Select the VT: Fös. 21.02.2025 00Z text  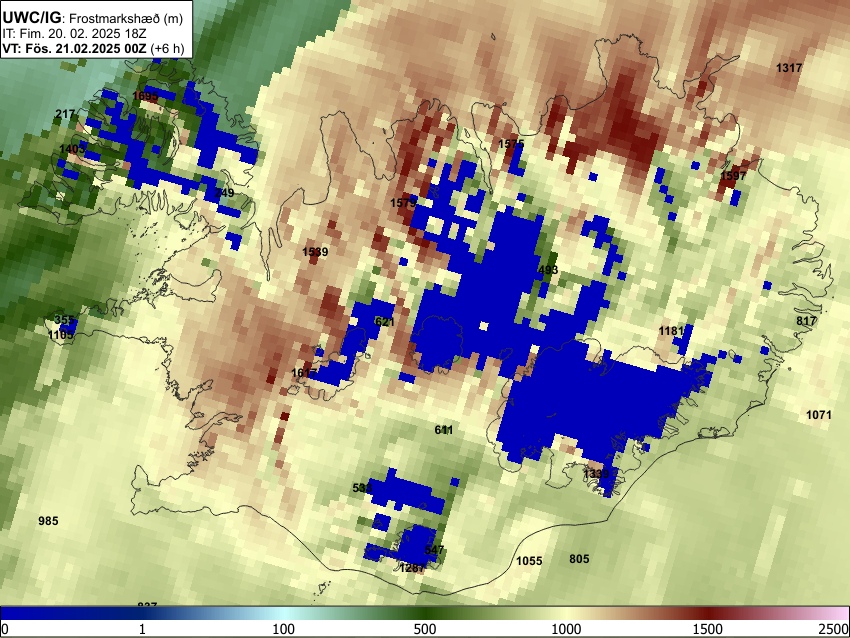point(74,48)
